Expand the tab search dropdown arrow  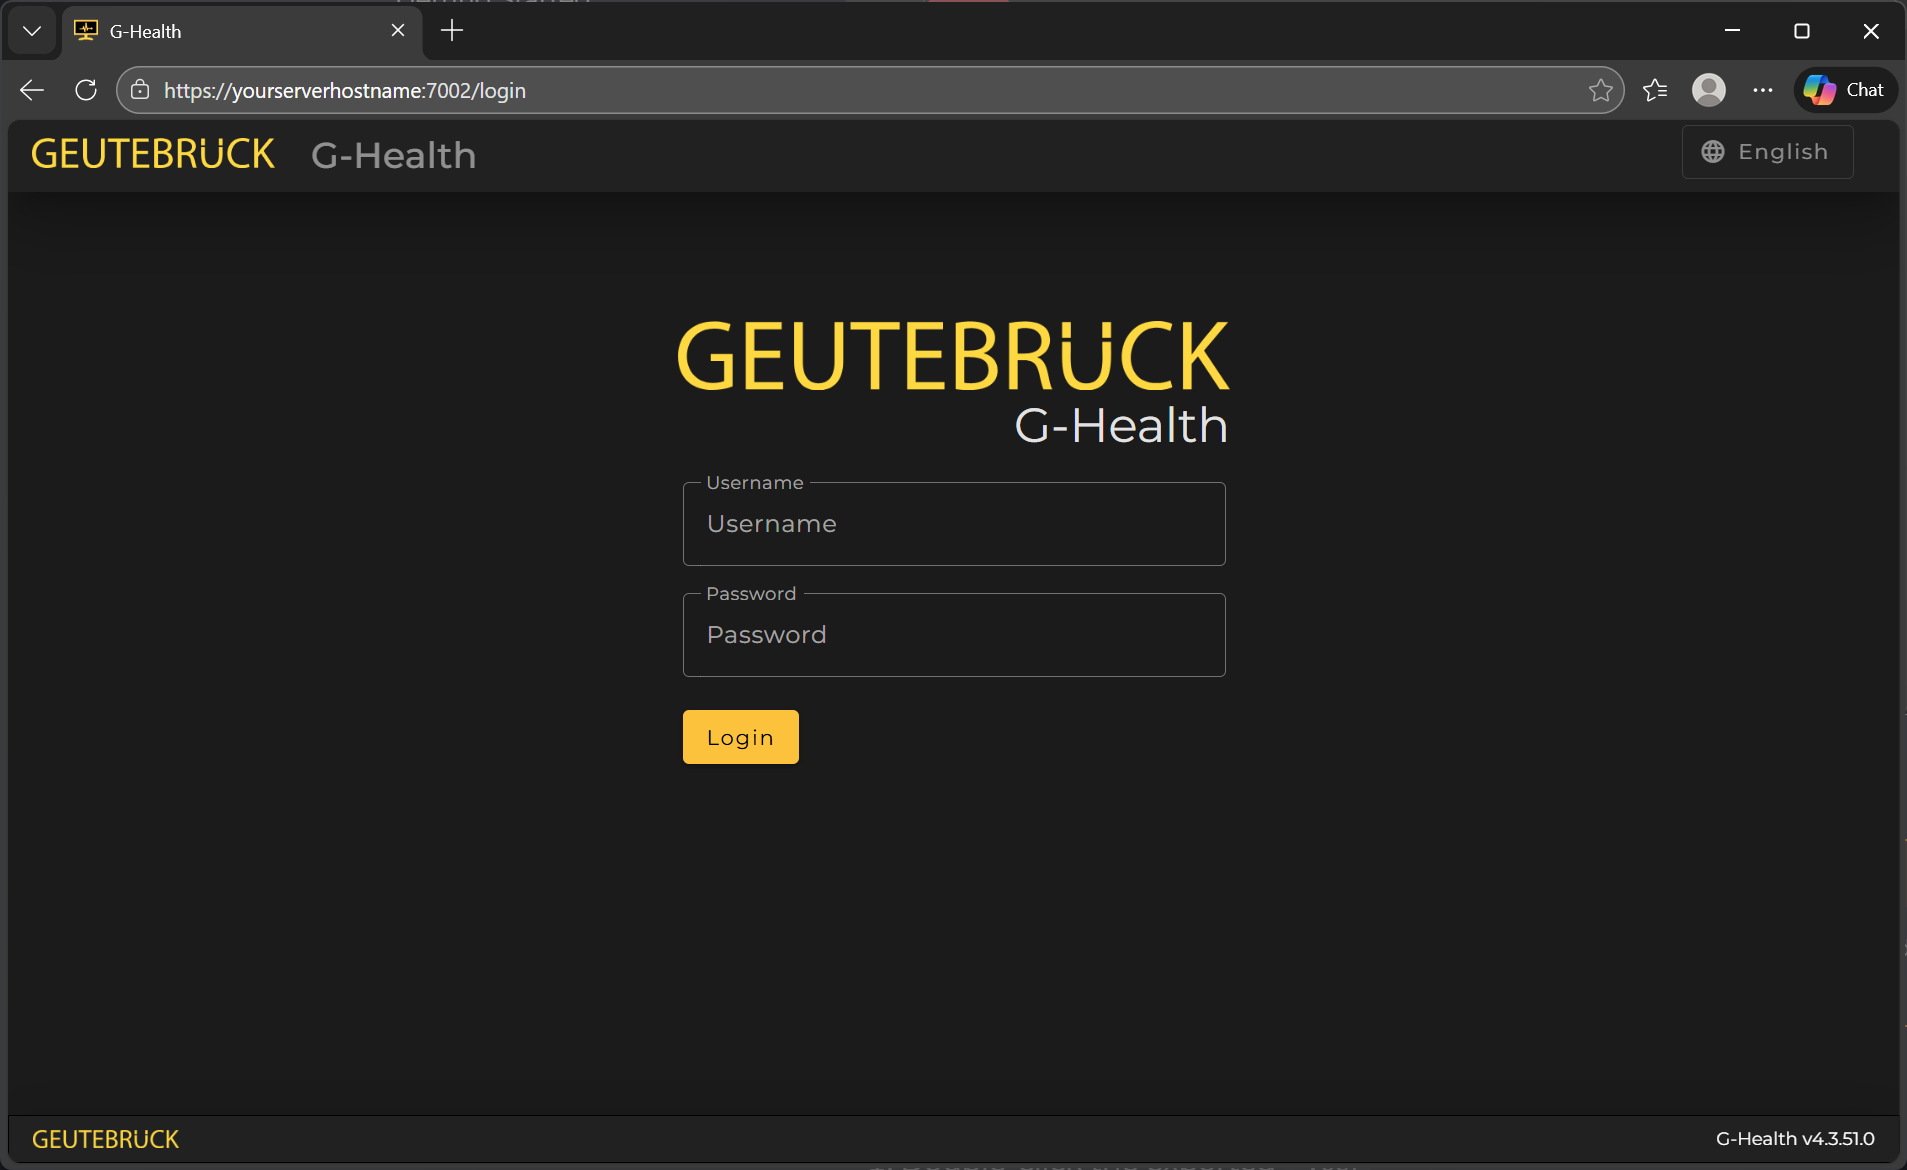[x=32, y=31]
